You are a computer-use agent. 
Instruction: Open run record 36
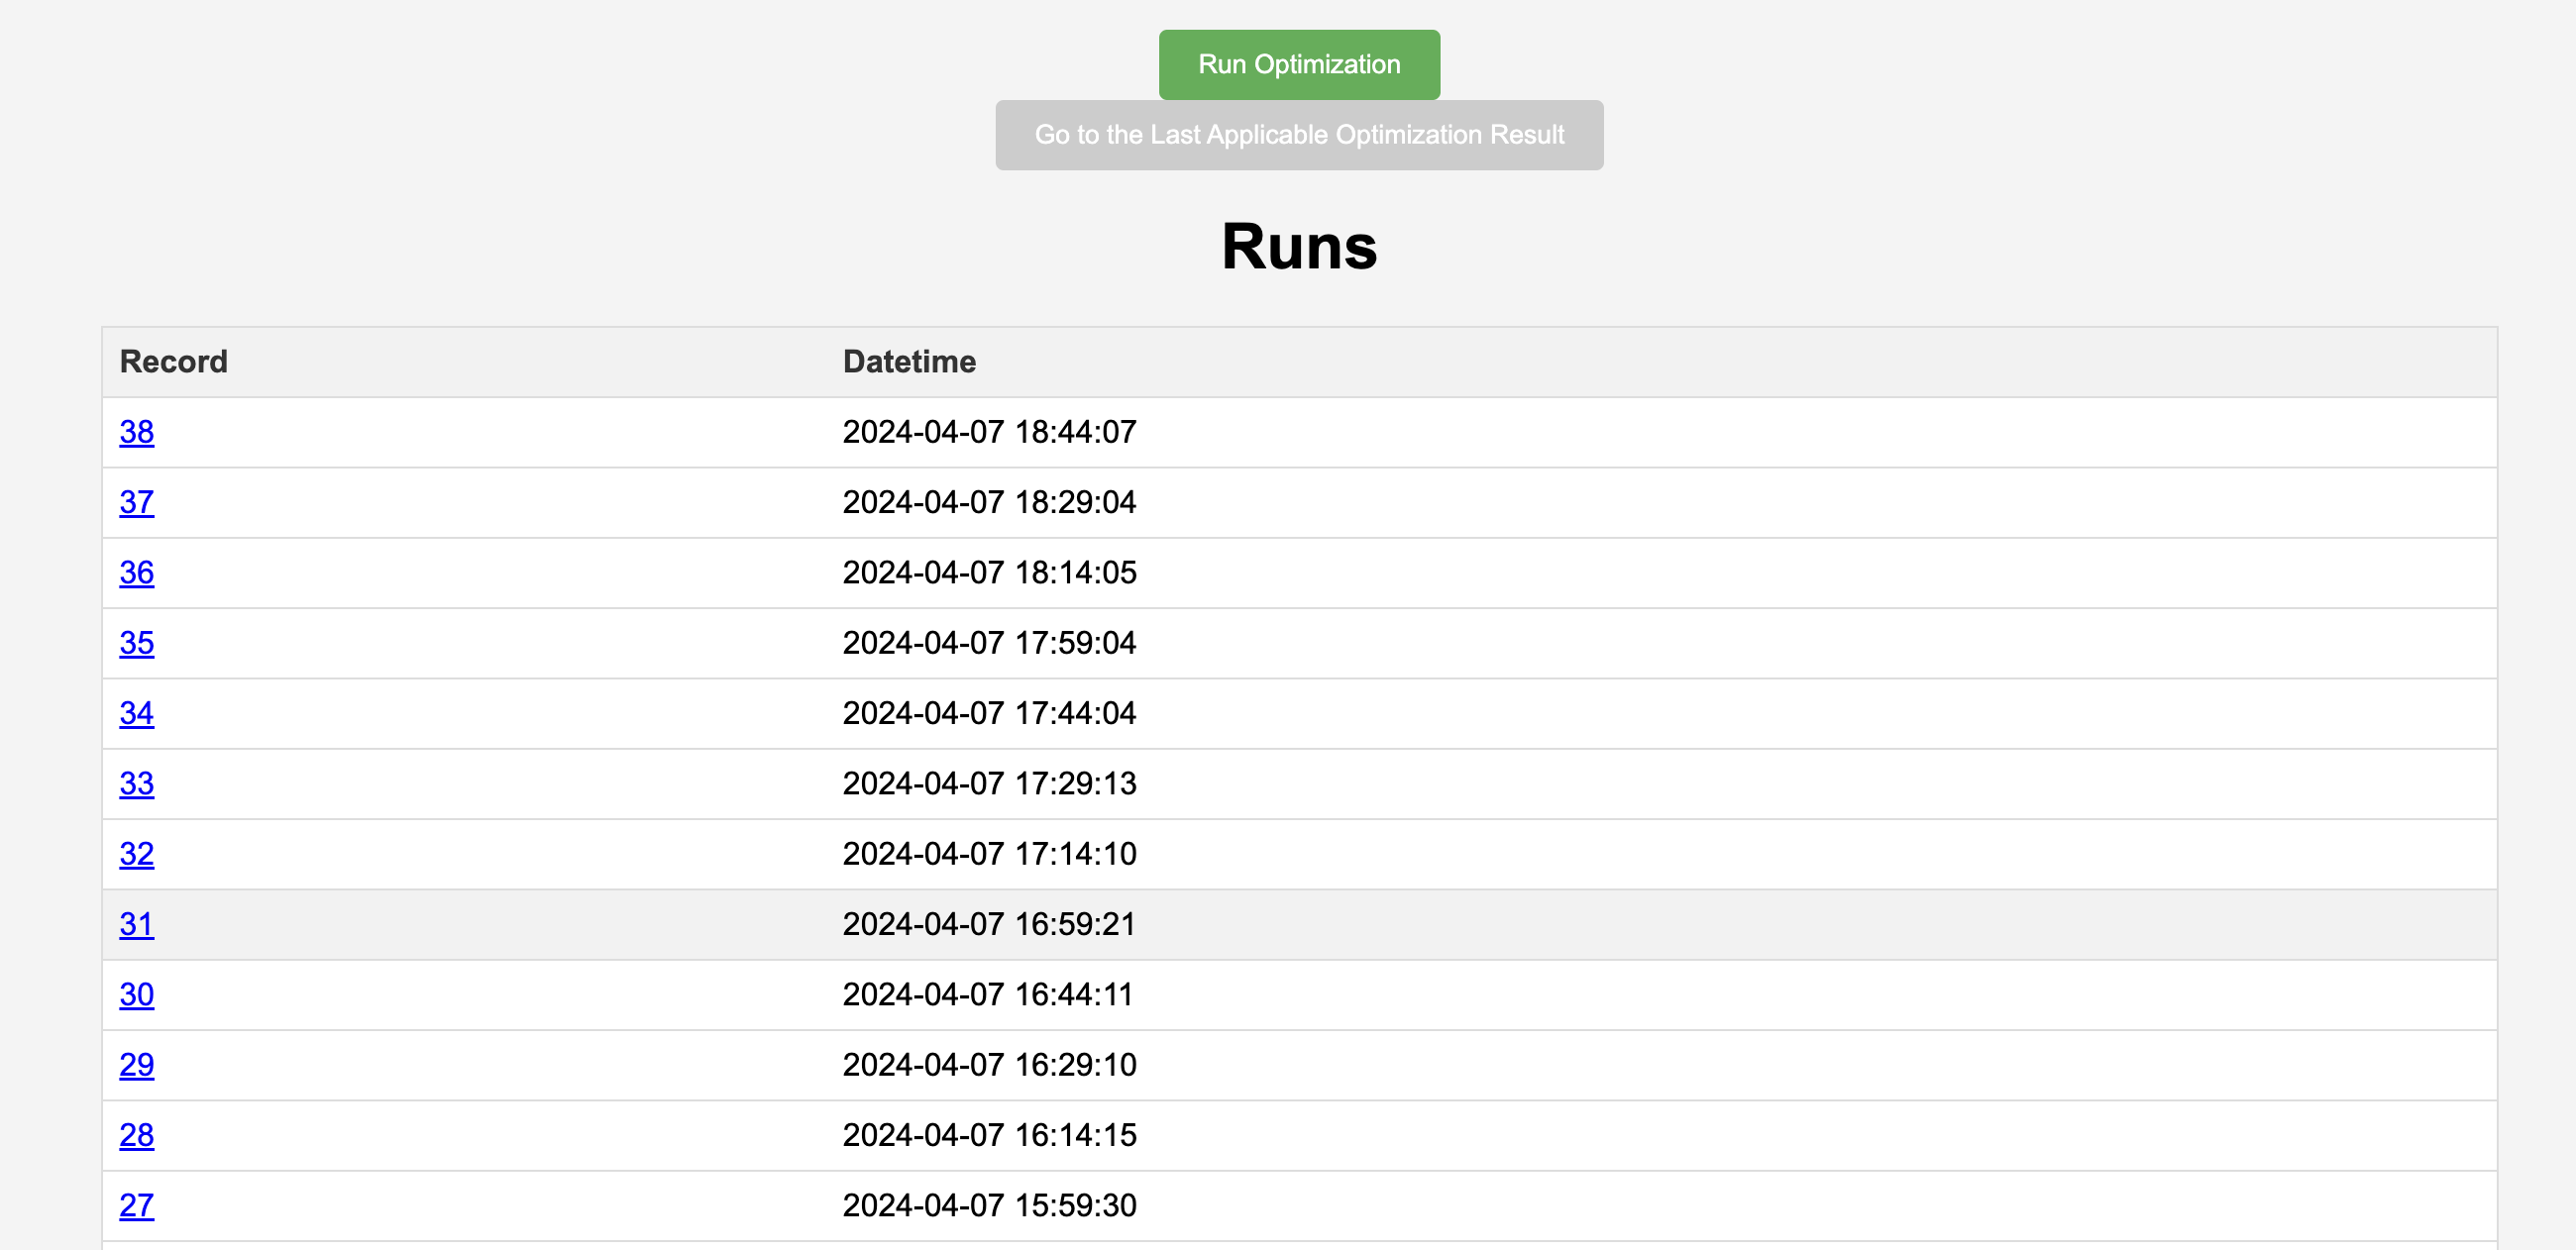coord(137,573)
